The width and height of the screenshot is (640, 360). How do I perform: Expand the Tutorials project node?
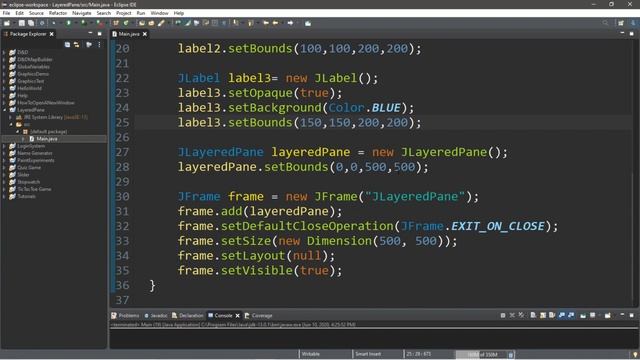click(4, 196)
